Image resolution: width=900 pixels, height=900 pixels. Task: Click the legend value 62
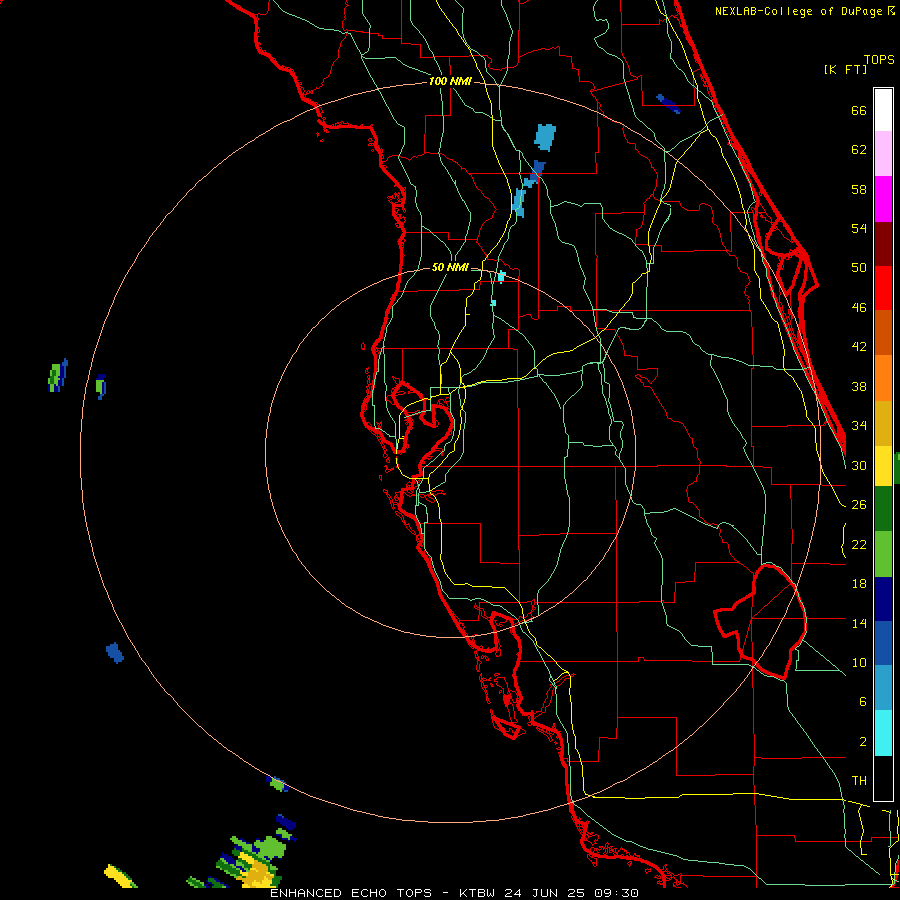pyautogui.click(x=859, y=150)
